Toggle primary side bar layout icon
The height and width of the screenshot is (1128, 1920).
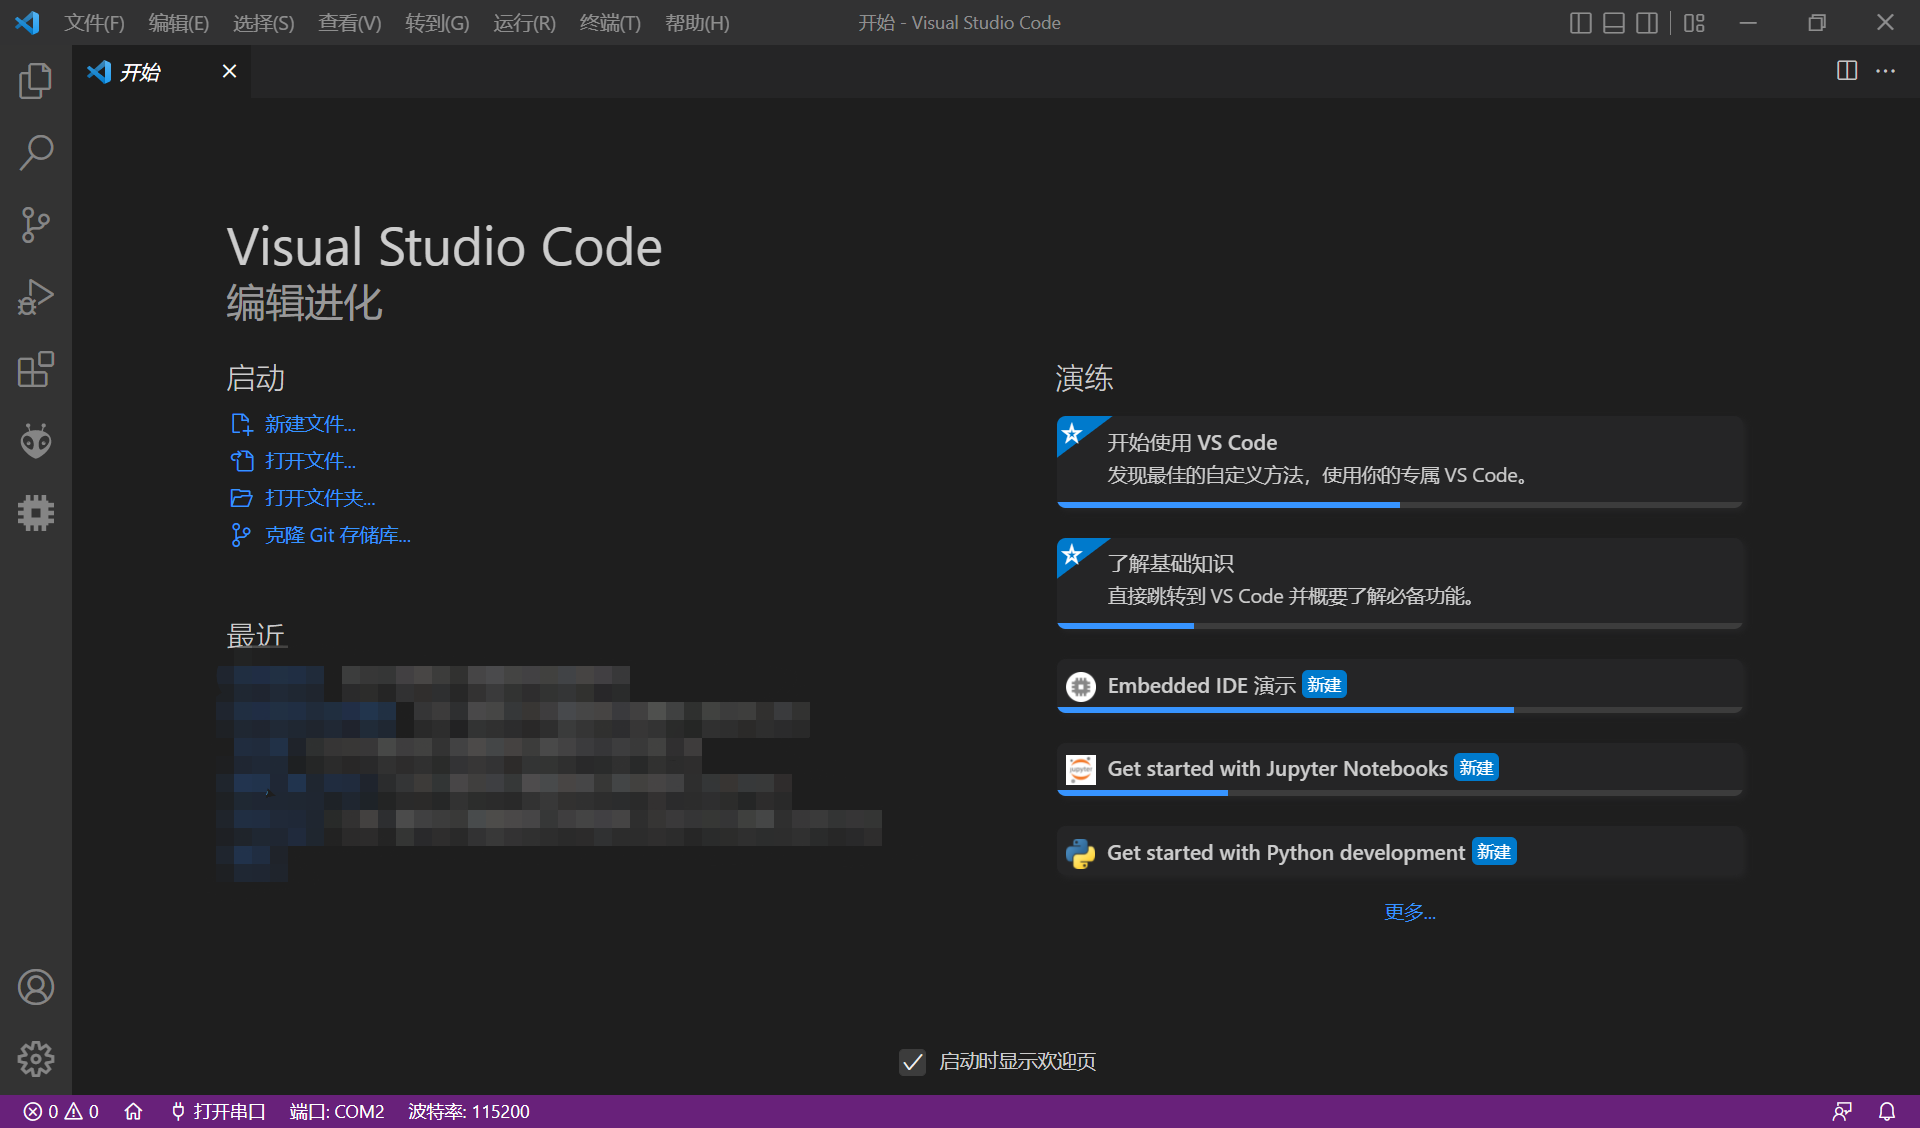[x=1581, y=22]
